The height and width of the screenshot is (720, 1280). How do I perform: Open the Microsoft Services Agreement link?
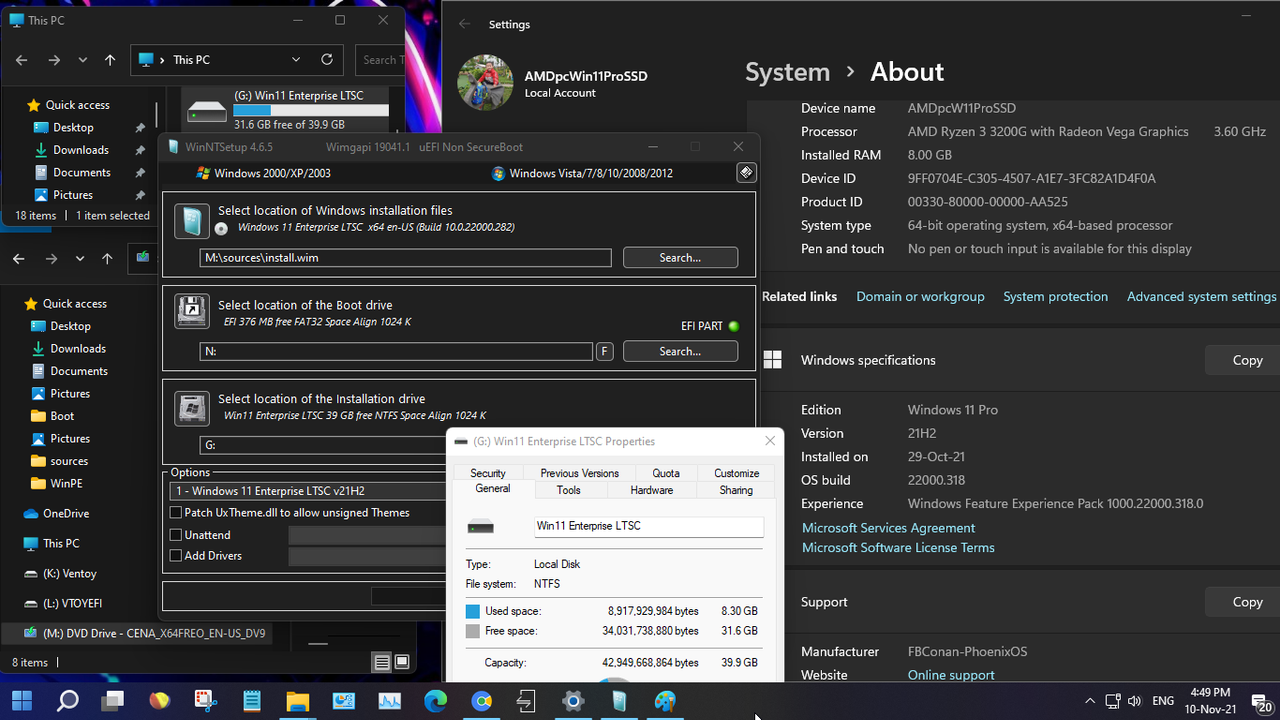pos(888,528)
